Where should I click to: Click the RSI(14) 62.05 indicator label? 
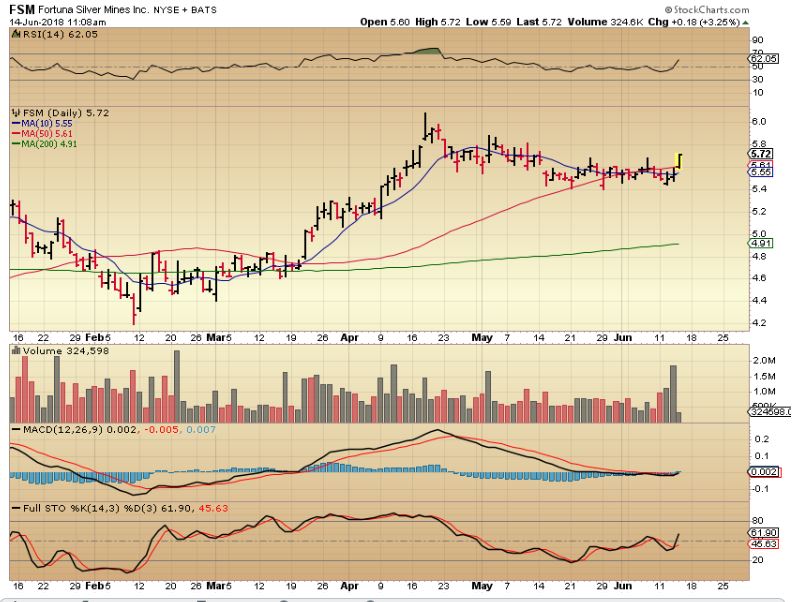point(60,34)
